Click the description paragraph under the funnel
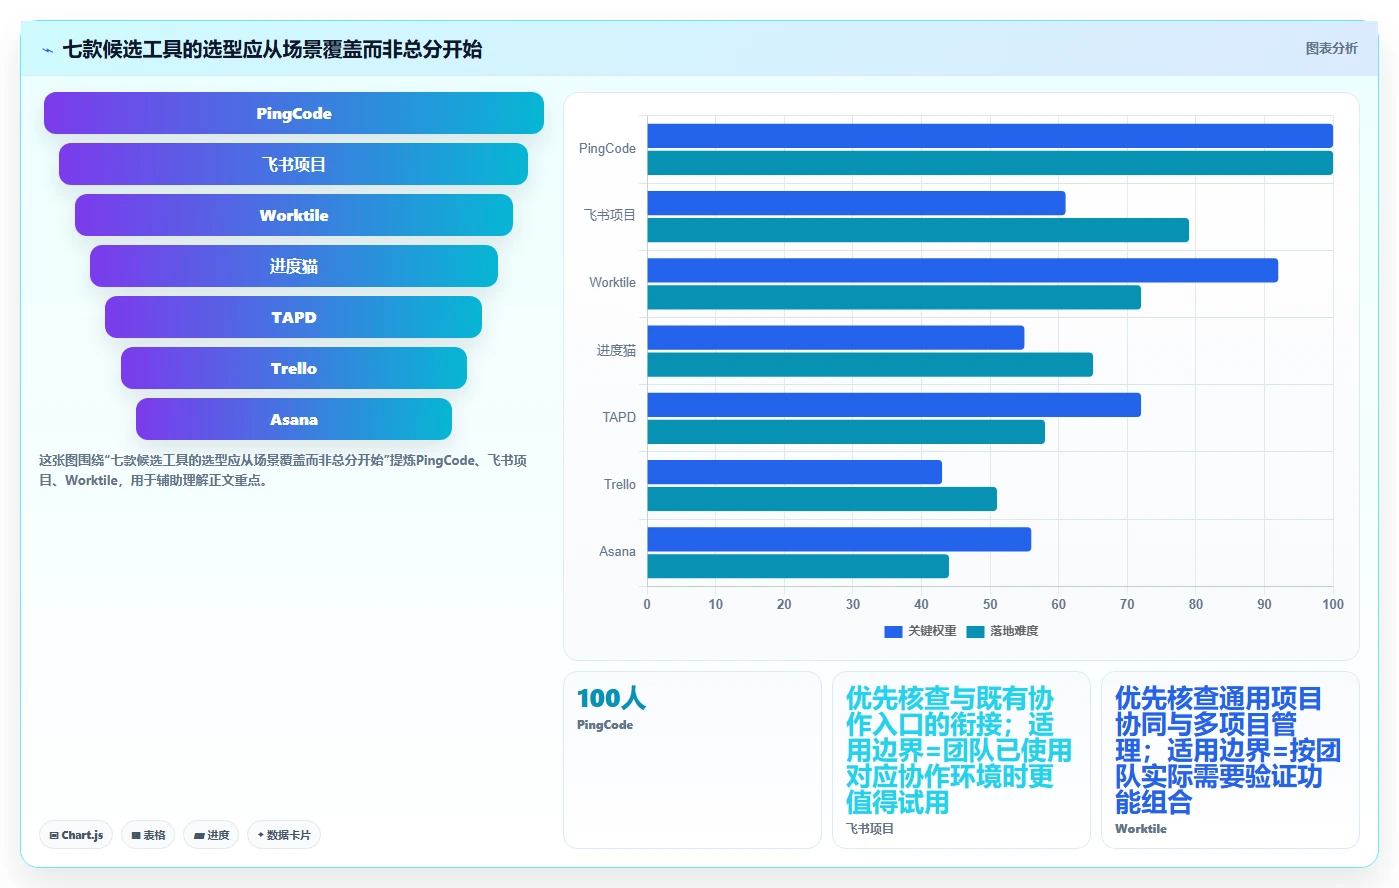Viewport: 1399px width, 888px height. pyautogui.click(x=283, y=470)
